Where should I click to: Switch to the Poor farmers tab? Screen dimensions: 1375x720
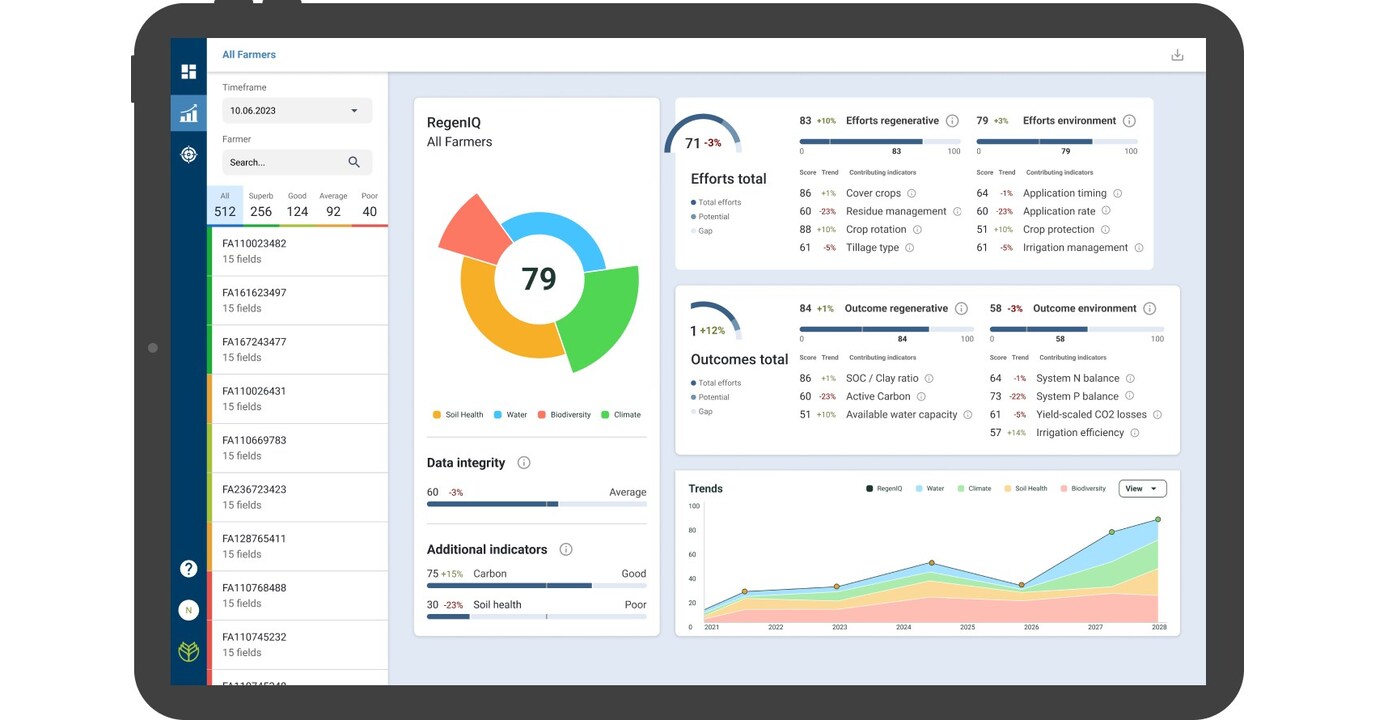click(370, 205)
